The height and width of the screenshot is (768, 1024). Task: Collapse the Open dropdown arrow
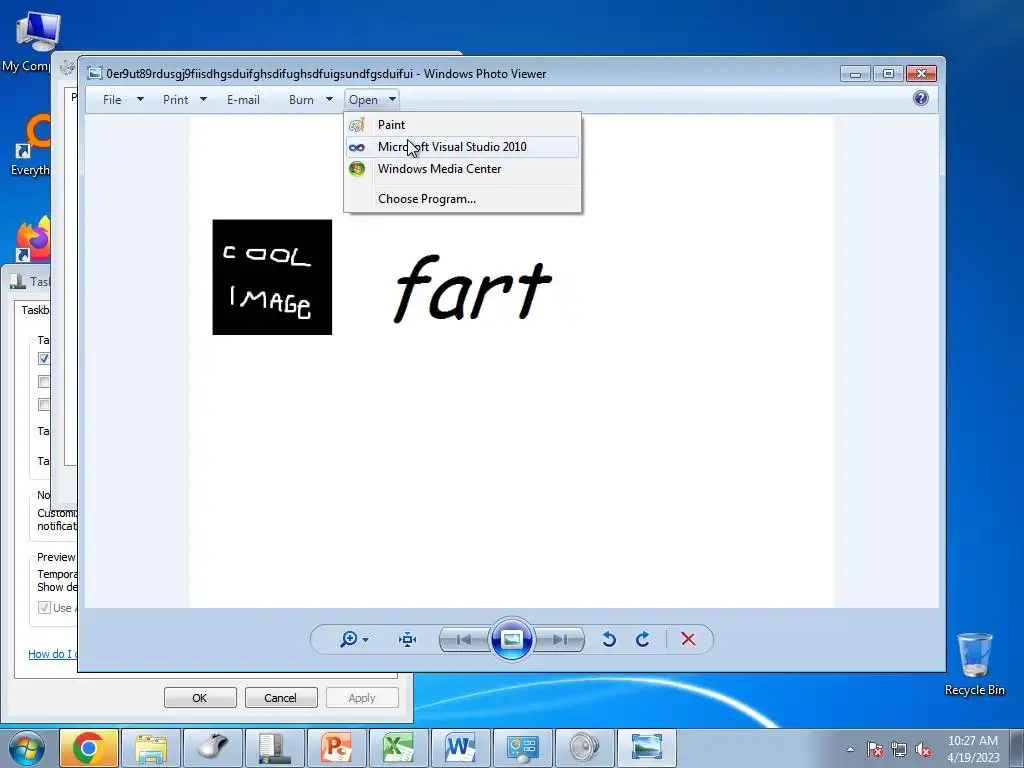point(392,99)
